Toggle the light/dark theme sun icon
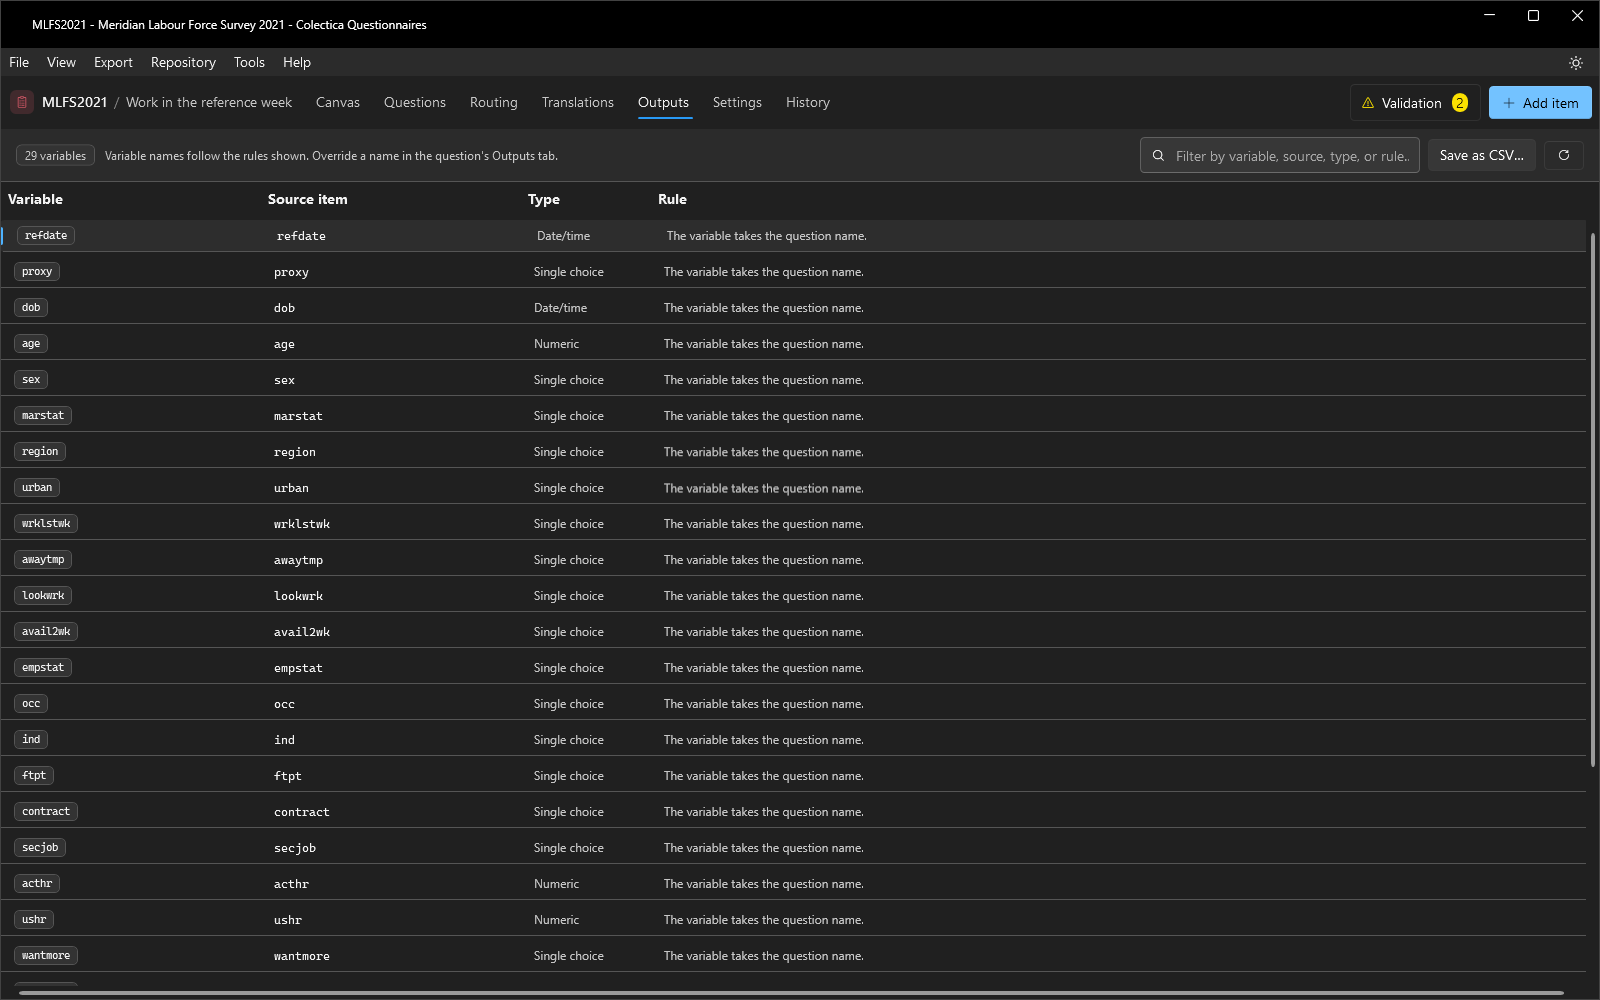1600x1000 pixels. pos(1576,63)
